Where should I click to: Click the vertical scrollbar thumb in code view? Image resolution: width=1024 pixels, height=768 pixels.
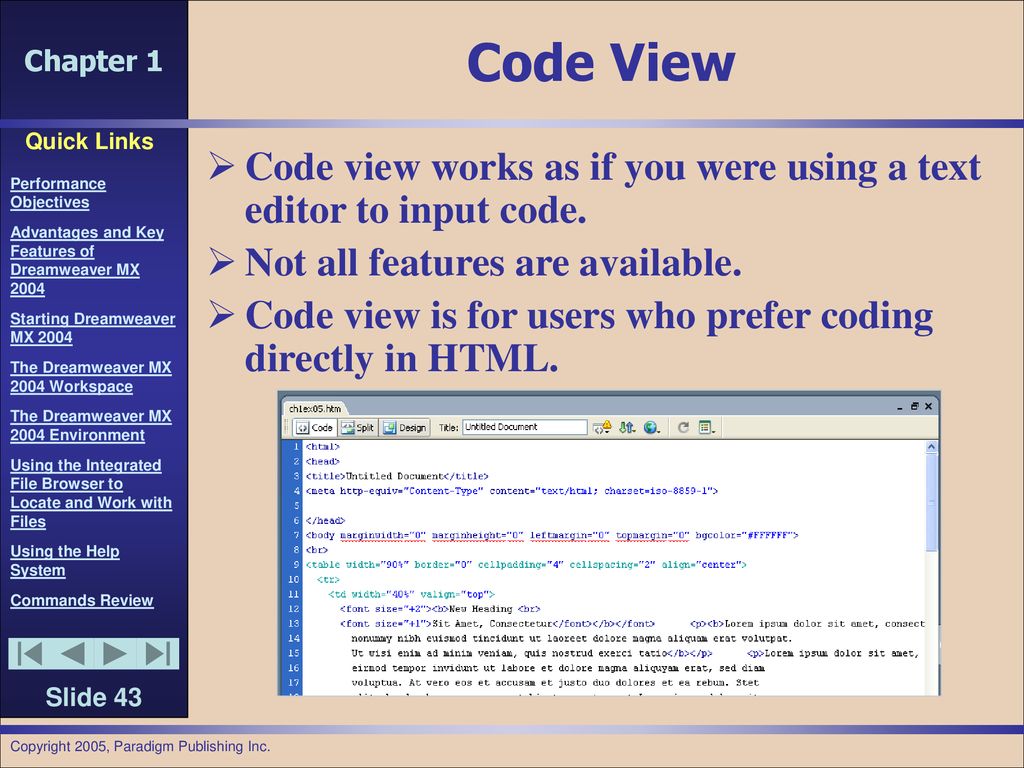tap(931, 503)
